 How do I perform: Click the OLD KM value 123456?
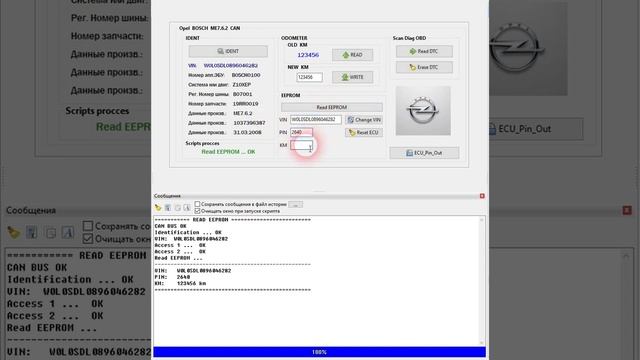click(308, 55)
